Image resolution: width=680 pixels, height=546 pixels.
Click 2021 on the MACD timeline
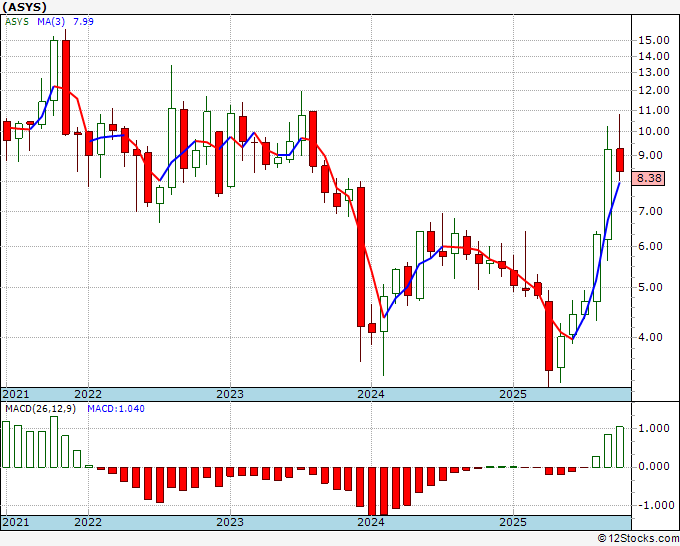(16, 522)
